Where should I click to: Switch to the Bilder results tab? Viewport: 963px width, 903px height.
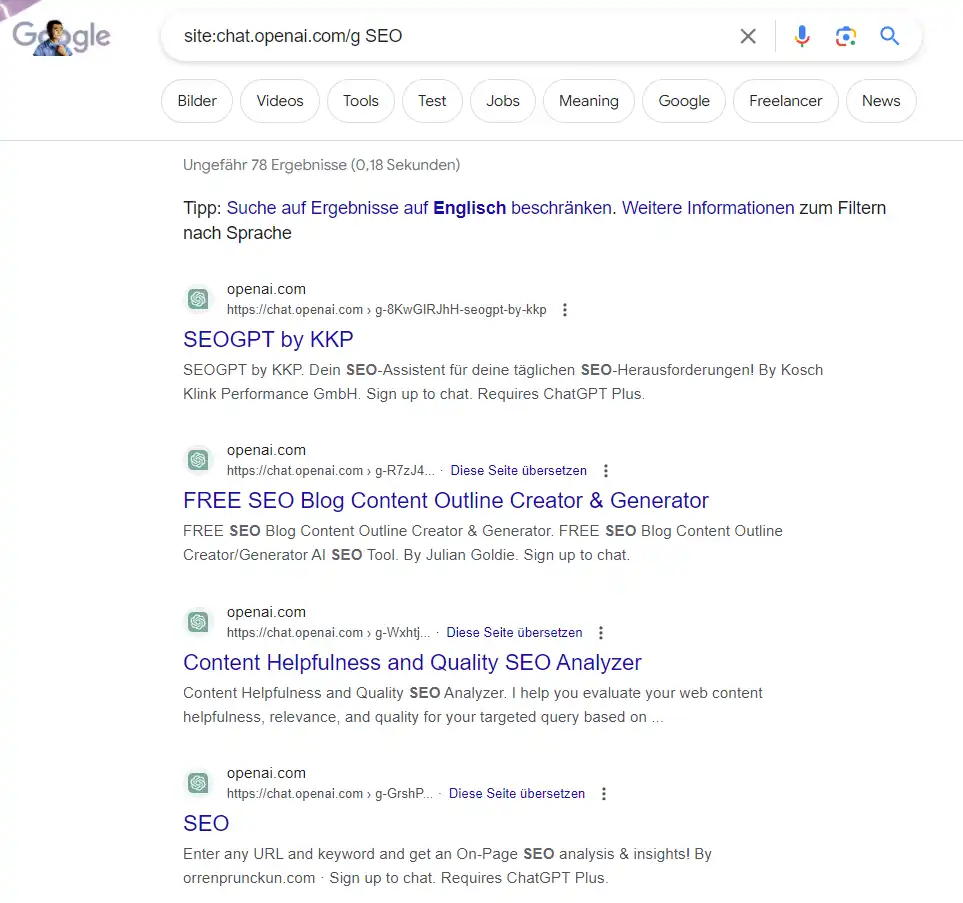pyautogui.click(x=196, y=100)
